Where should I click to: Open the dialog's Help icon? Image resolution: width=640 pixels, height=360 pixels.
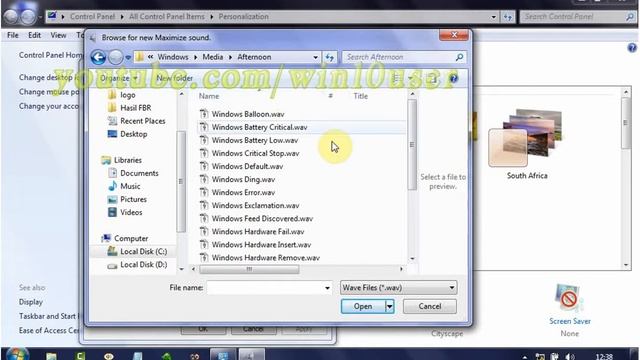click(453, 78)
